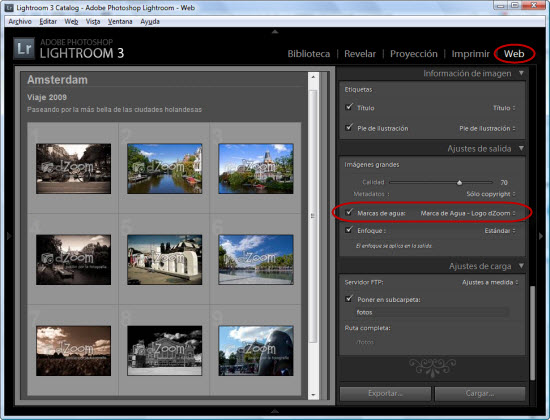
Task: Show the bottom filmstrip panel arrow
Action: click(x=275, y=411)
